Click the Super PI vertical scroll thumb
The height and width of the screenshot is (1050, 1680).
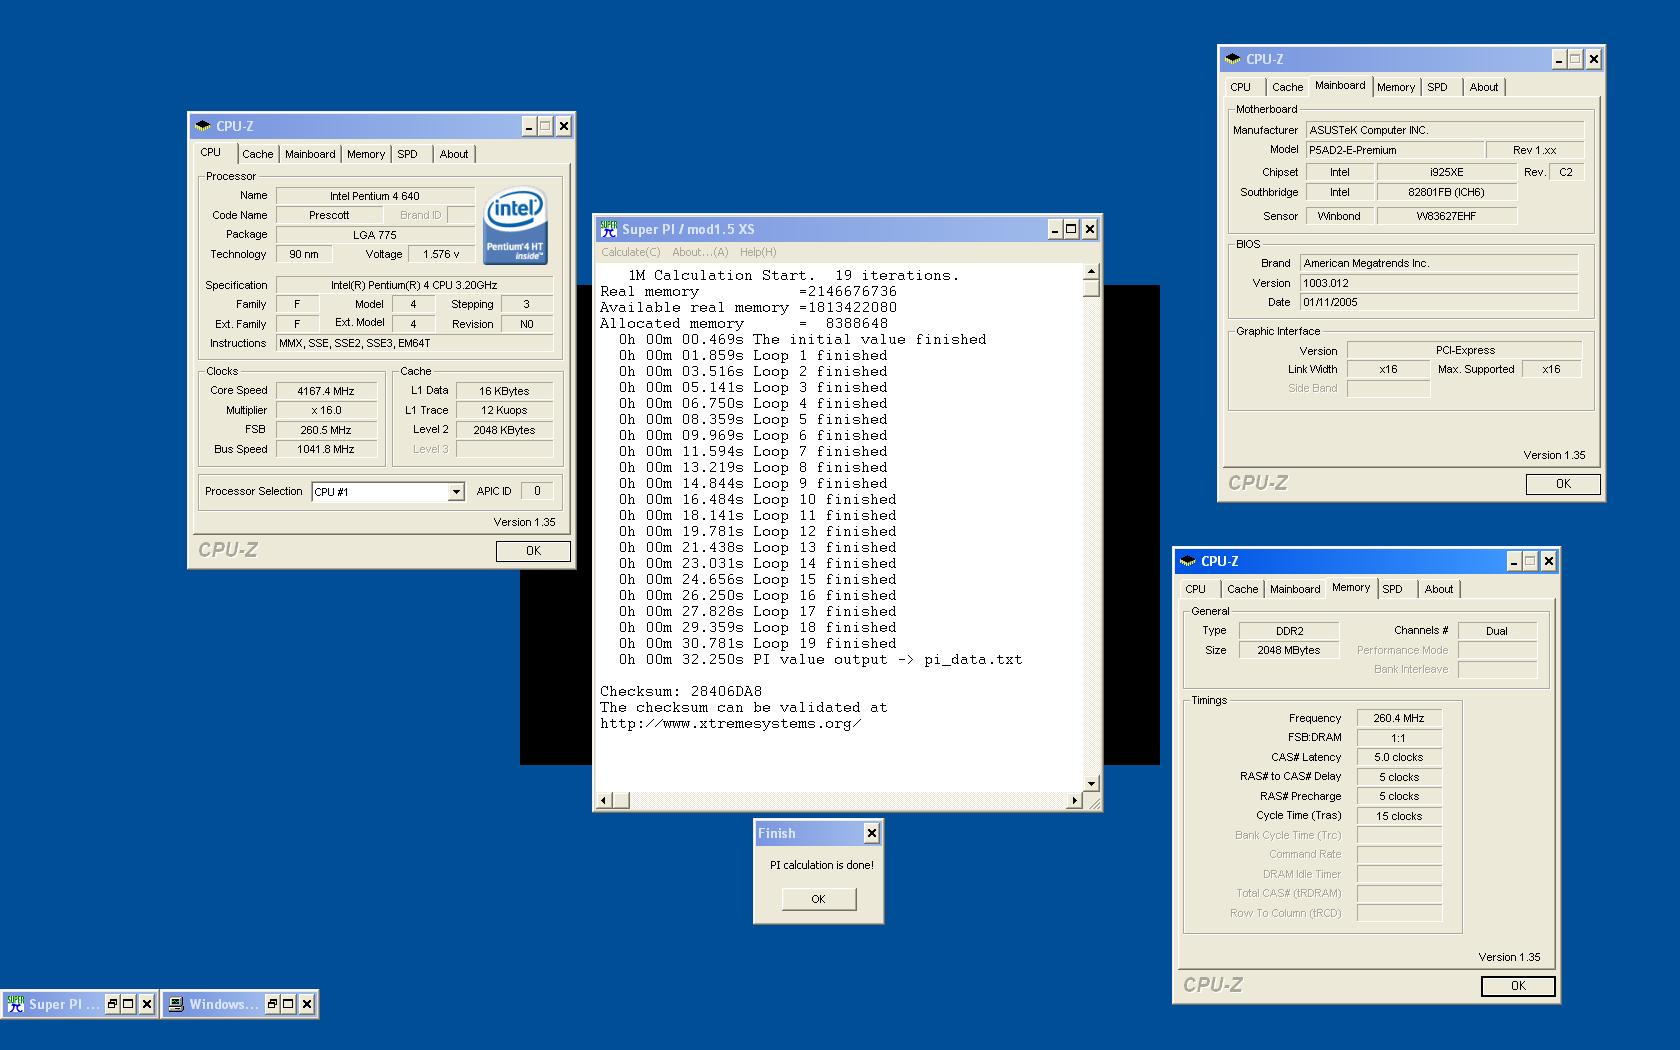[x=1091, y=288]
